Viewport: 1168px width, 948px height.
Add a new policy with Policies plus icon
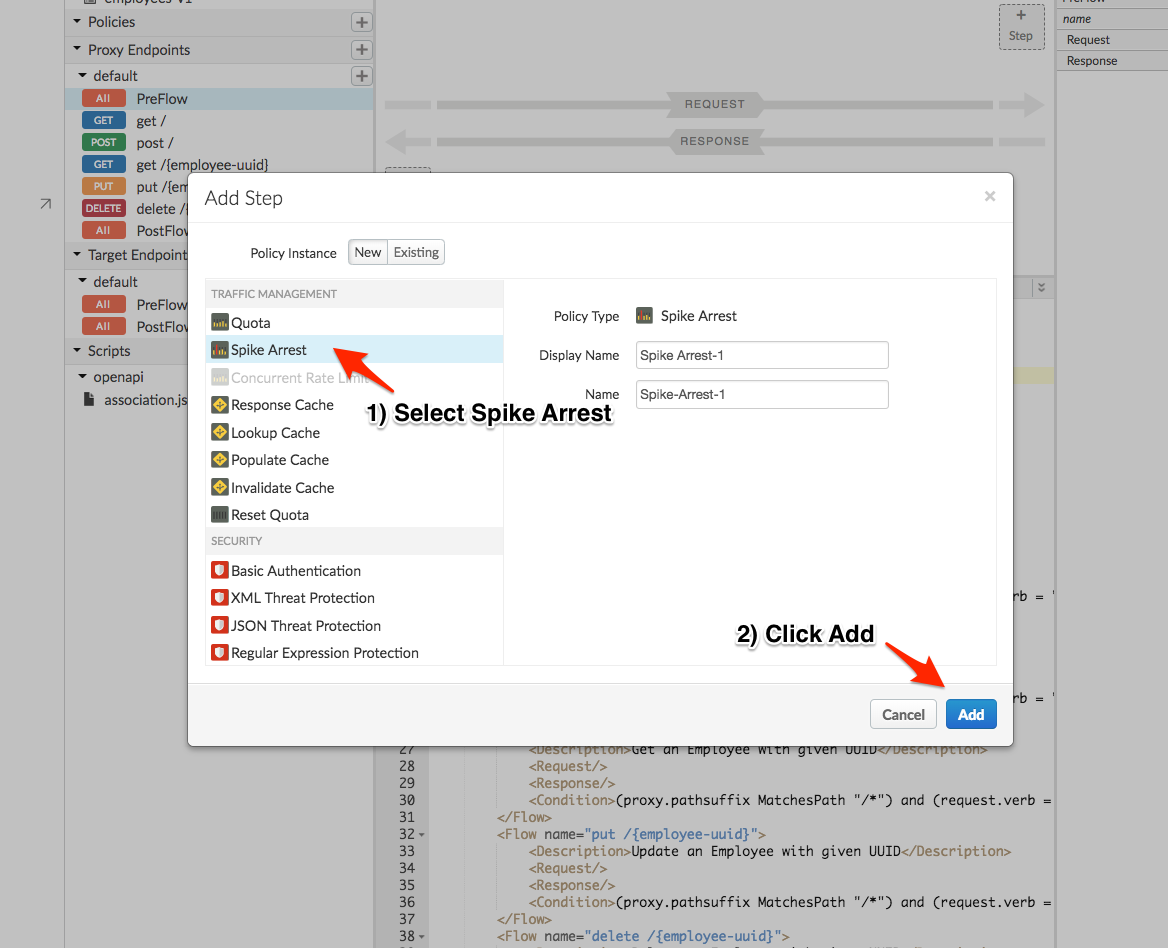(361, 22)
